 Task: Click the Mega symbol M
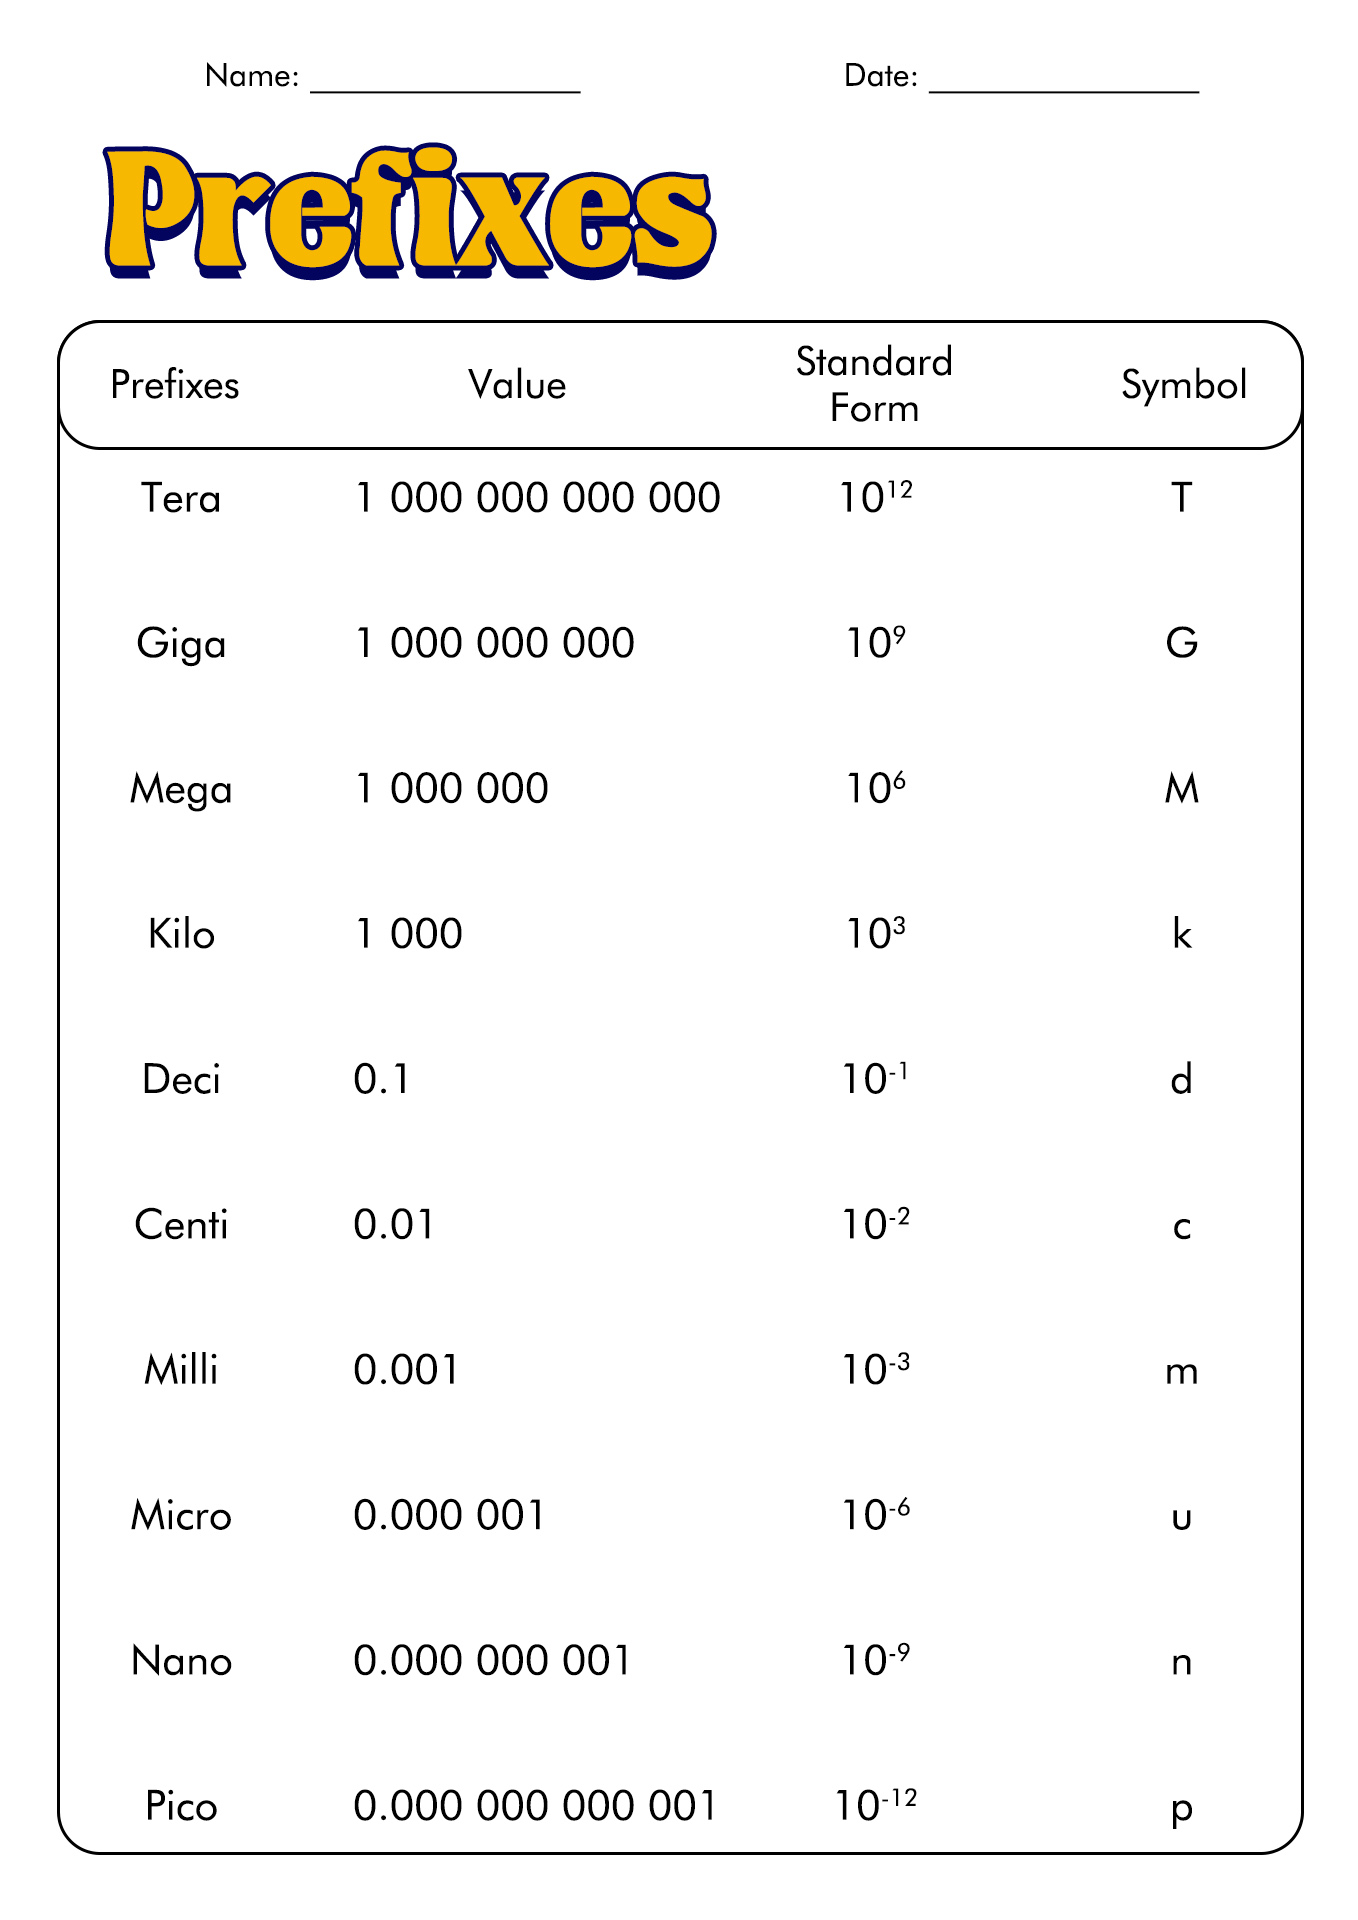point(1182,789)
